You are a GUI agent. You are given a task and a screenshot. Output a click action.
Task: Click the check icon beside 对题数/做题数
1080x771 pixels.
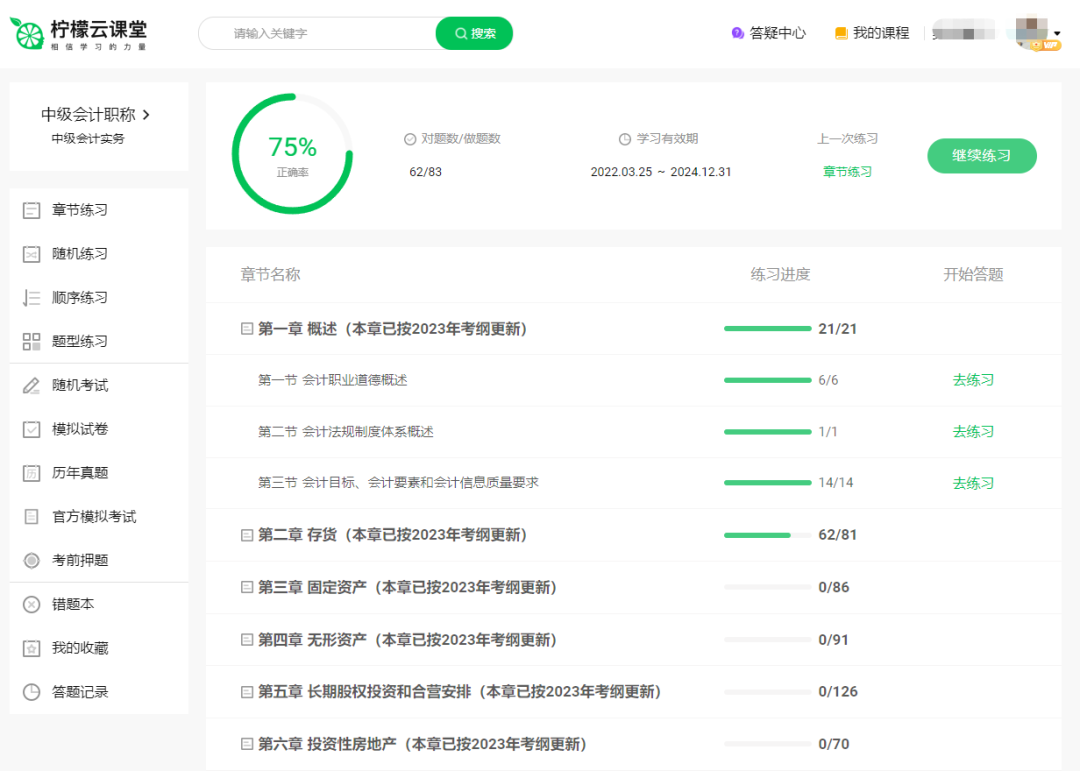(410, 139)
